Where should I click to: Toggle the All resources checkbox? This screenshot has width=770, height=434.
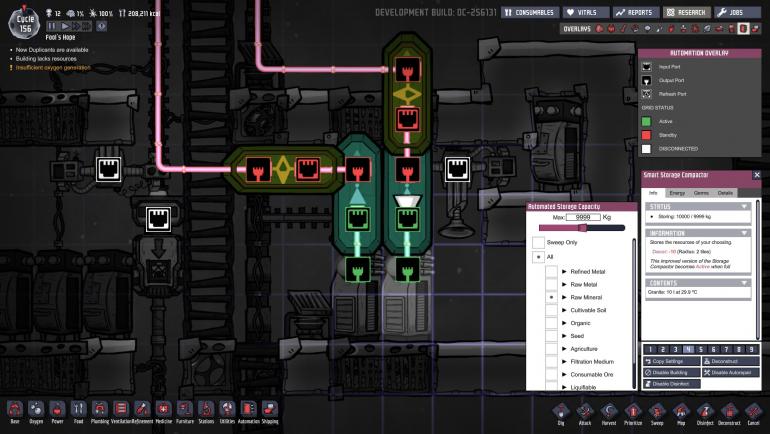539,257
